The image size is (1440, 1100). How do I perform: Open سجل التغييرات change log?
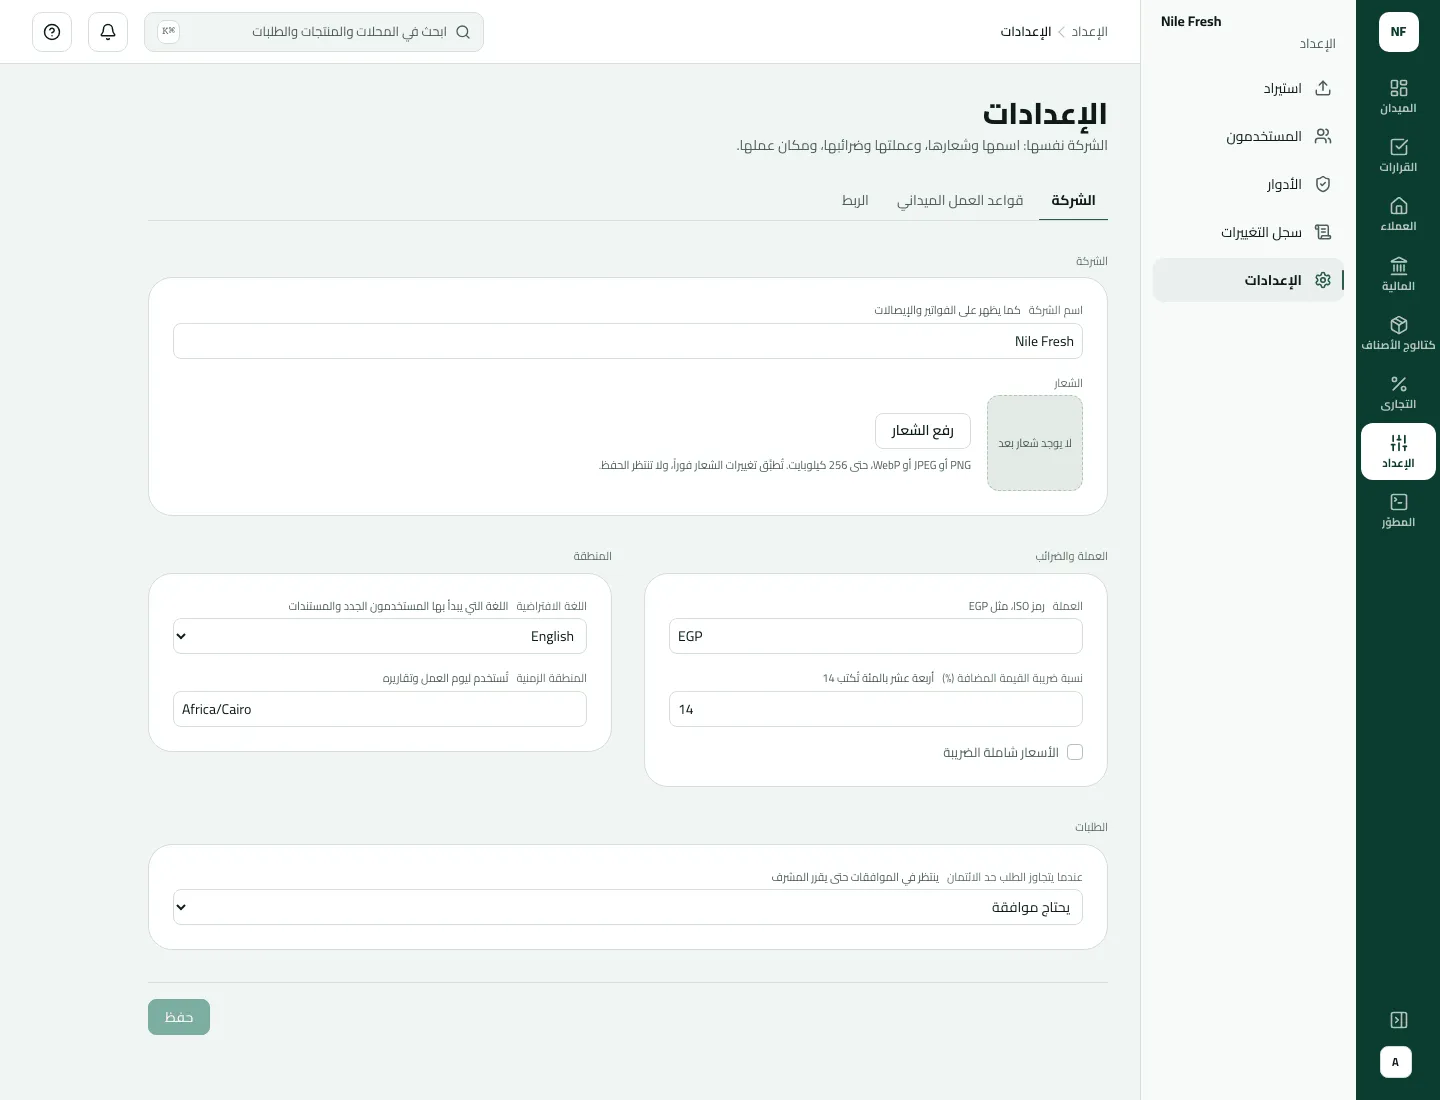(x=1248, y=232)
